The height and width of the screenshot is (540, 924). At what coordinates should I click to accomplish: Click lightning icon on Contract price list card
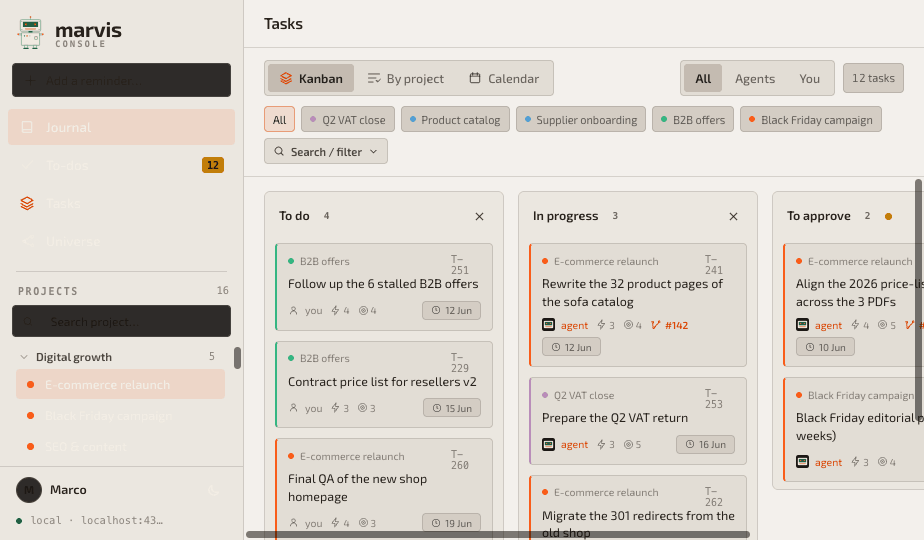coord(335,408)
